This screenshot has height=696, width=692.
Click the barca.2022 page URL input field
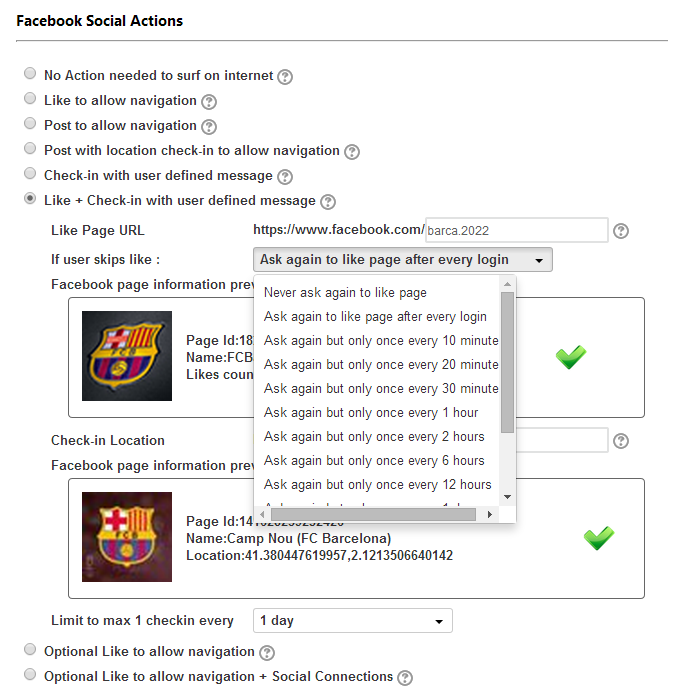(517, 230)
